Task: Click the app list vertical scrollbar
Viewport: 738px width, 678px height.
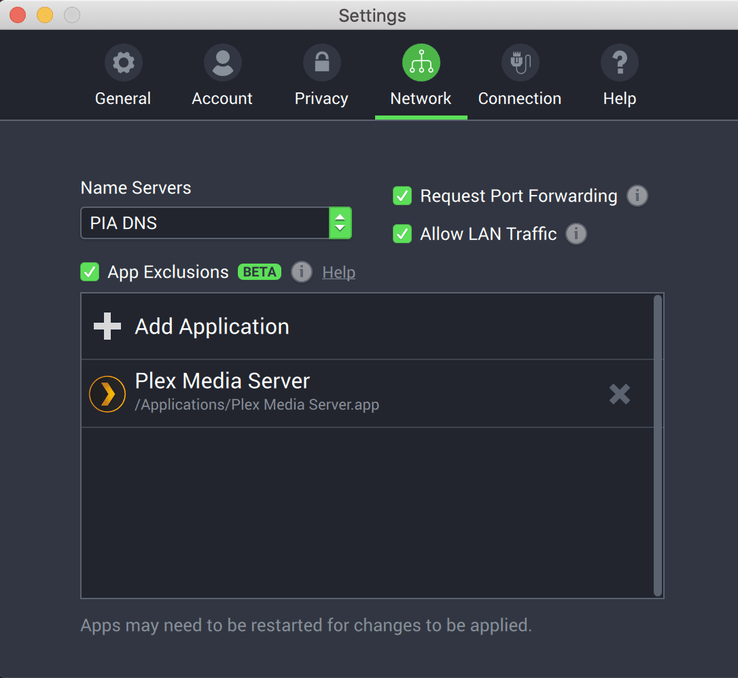Action: (x=657, y=445)
